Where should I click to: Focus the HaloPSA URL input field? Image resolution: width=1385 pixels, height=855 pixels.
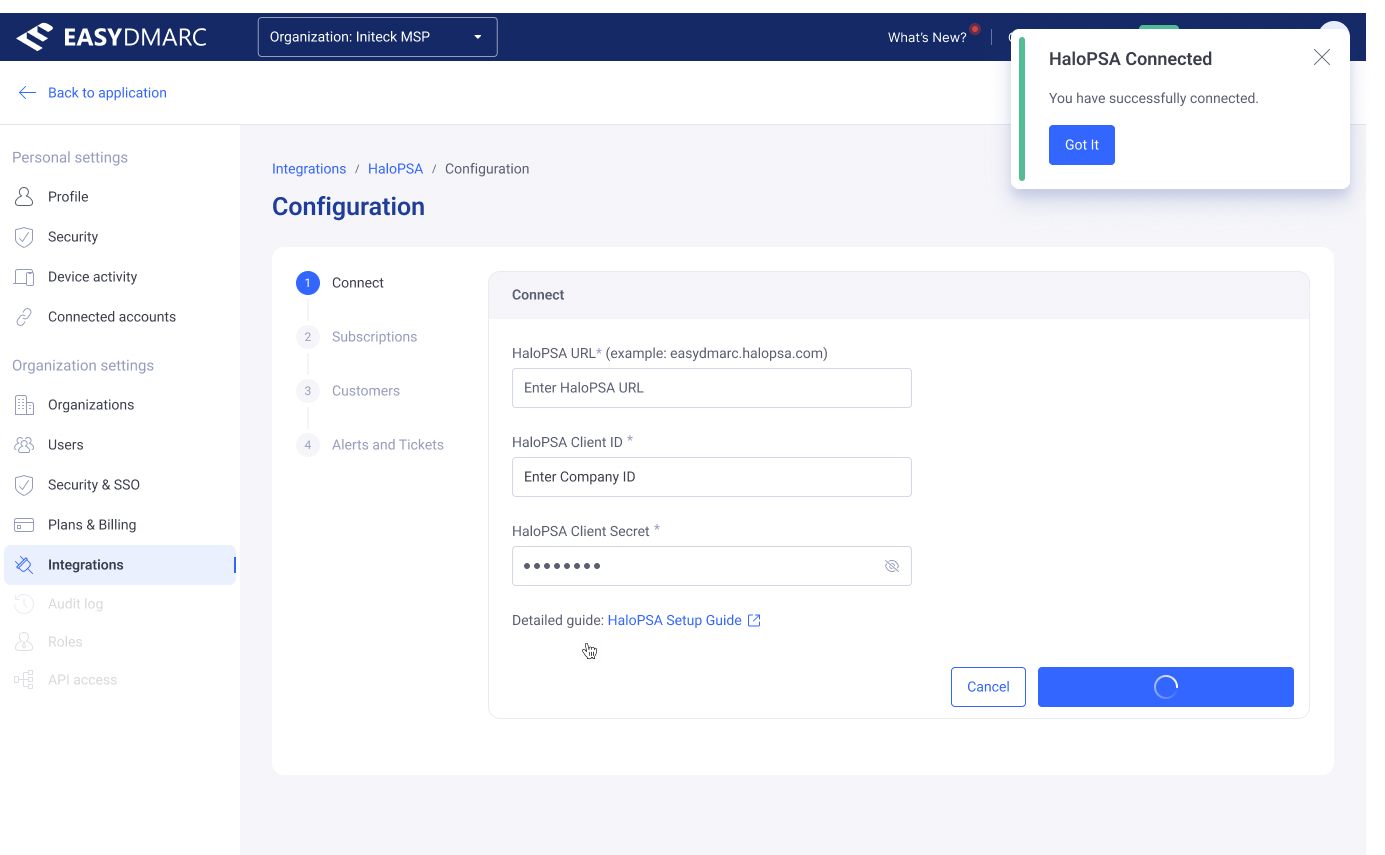[x=711, y=388]
